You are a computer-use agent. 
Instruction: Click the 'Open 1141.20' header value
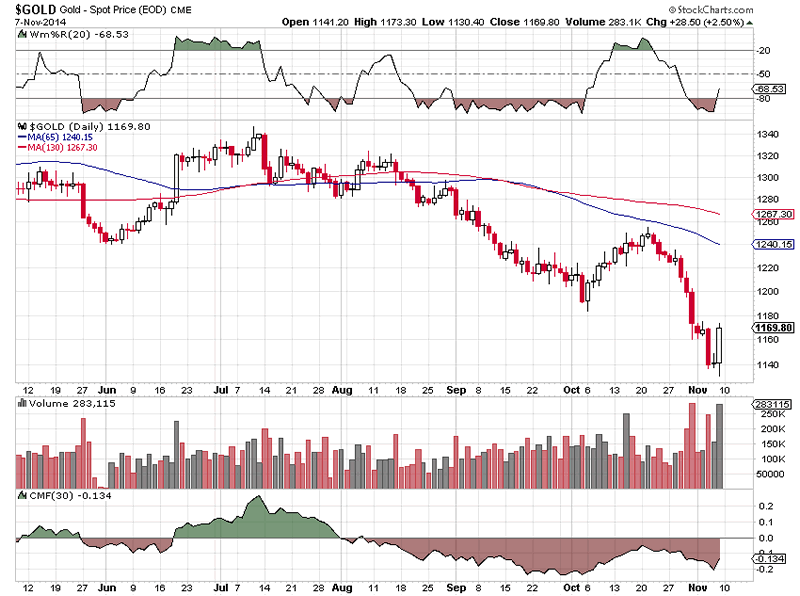315,22
